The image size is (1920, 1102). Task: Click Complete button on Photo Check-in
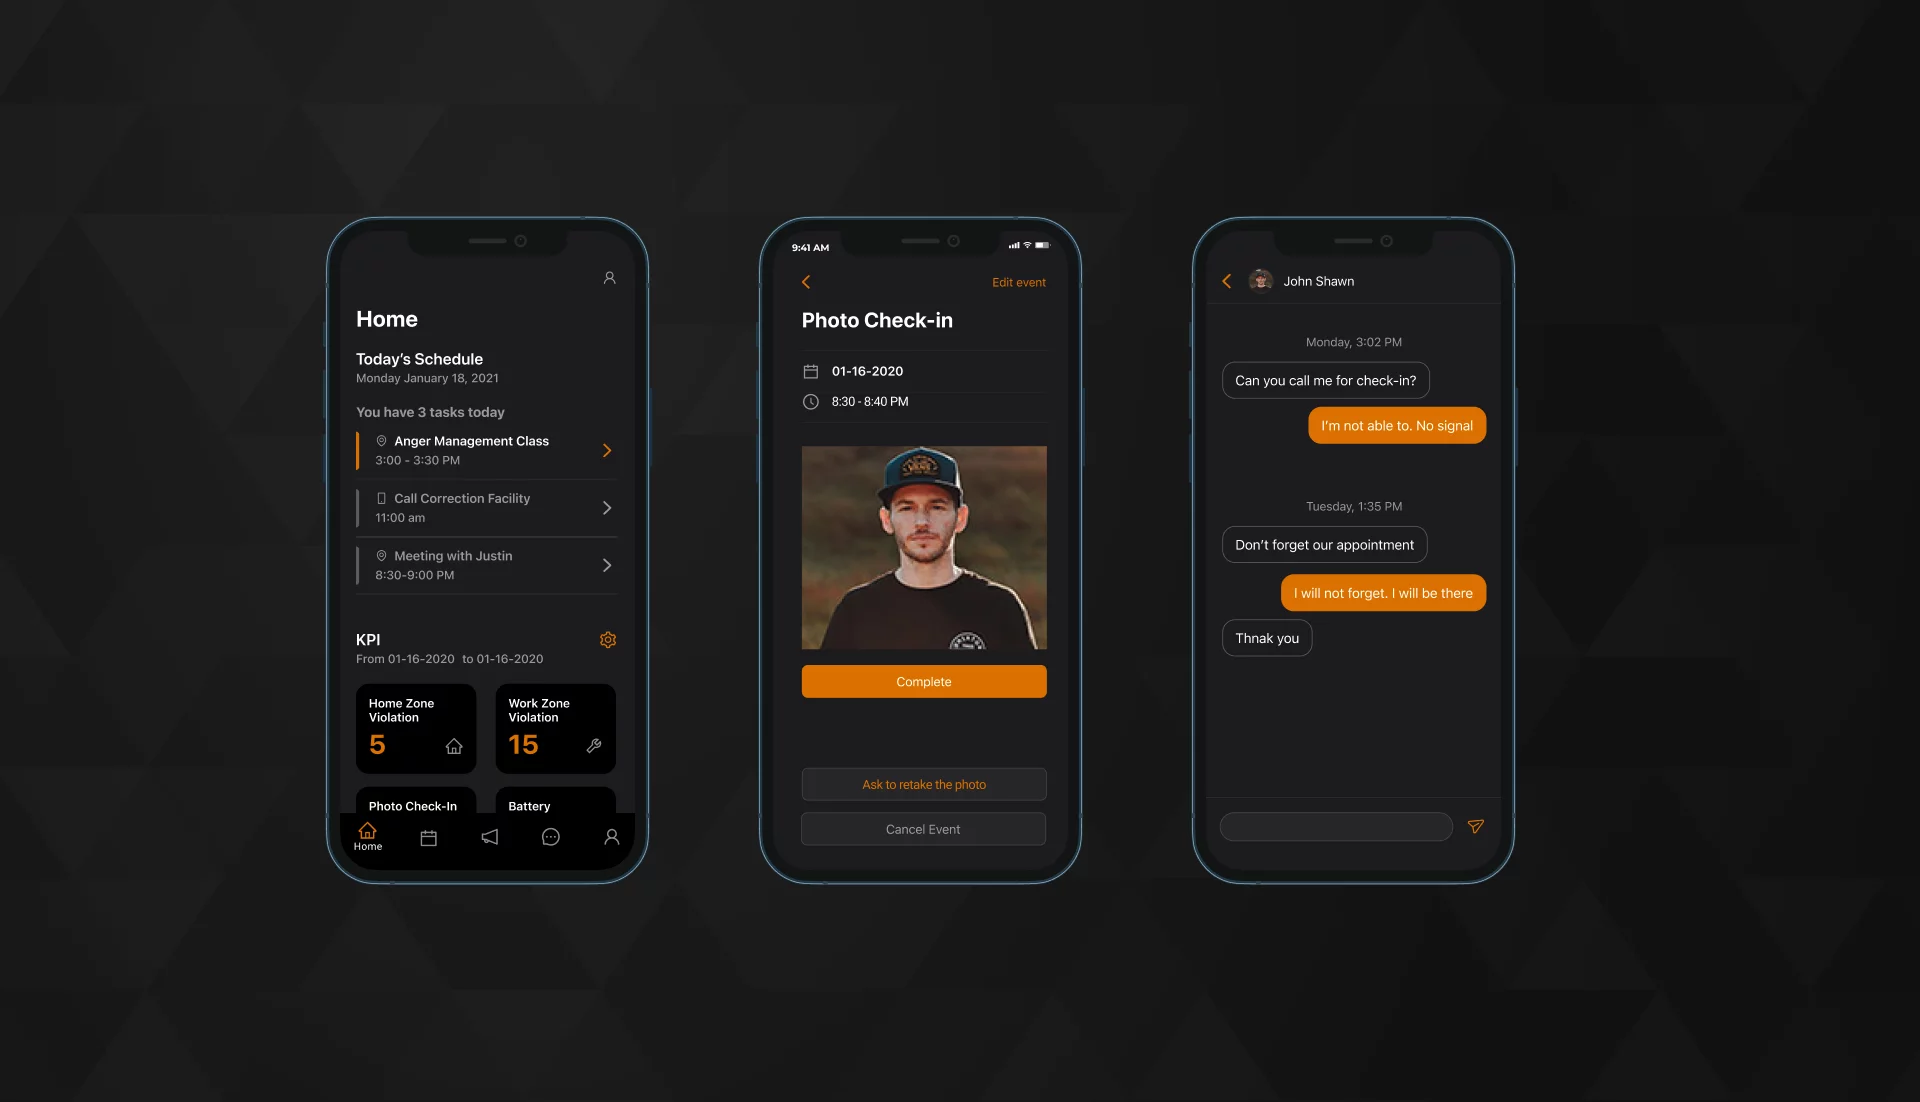coord(924,680)
